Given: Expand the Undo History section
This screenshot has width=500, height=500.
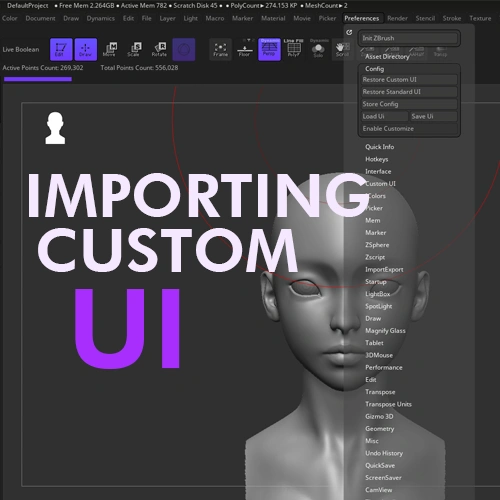Looking at the screenshot, I should click(x=384, y=453).
